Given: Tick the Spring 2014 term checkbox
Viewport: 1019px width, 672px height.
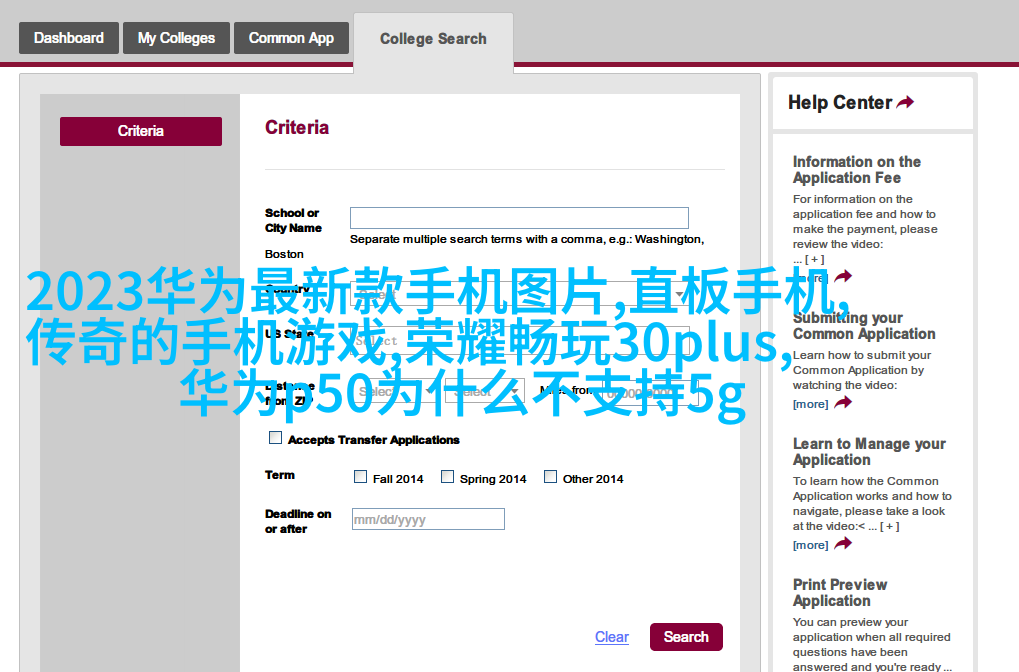Looking at the screenshot, I should 447,477.
